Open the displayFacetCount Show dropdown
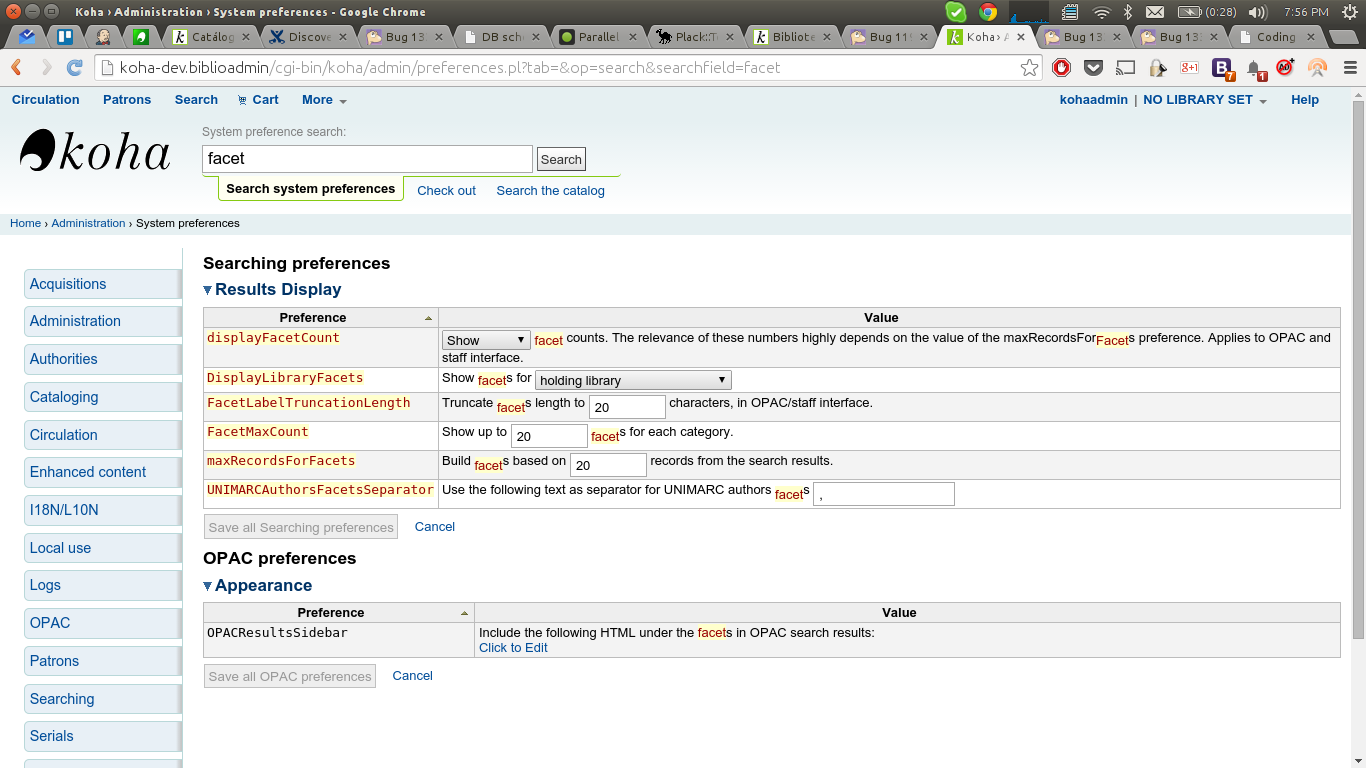1366x768 pixels. click(486, 340)
